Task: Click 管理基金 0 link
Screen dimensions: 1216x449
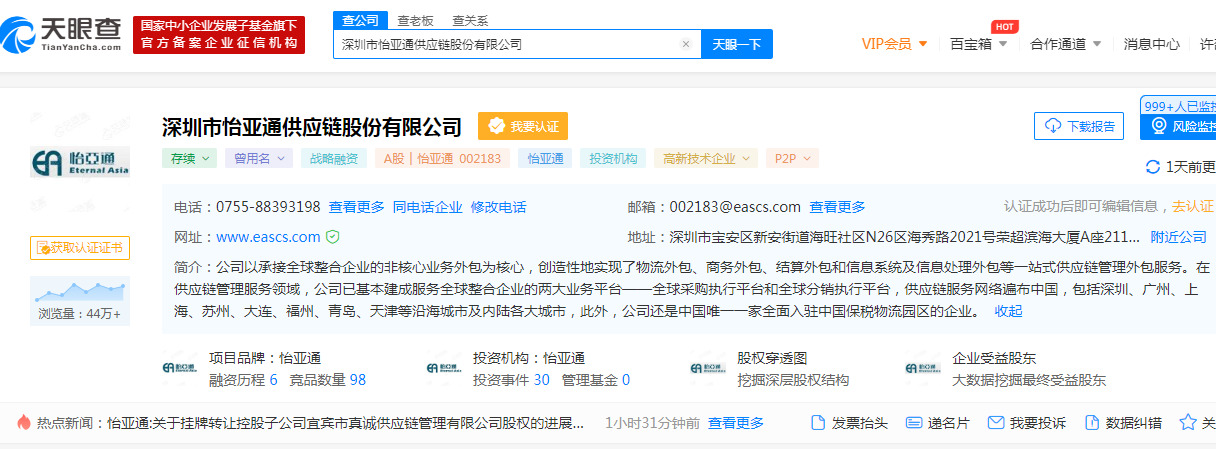Action: pyautogui.click(x=596, y=380)
